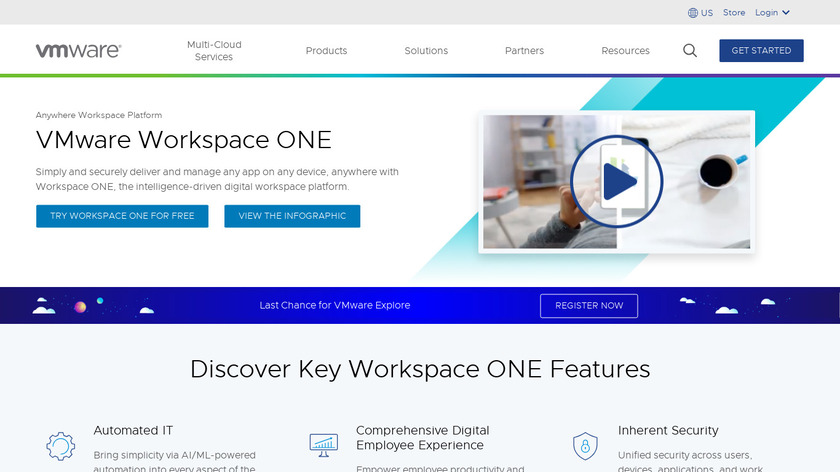840x472 pixels.
Task: Click Anywhere Workspace Platform text
Action: click(x=99, y=115)
